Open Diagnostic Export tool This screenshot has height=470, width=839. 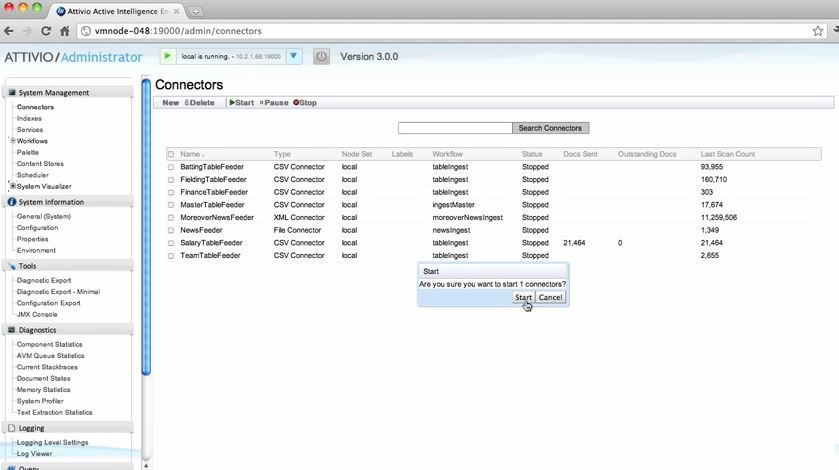pyautogui.click(x=44, y=281)
